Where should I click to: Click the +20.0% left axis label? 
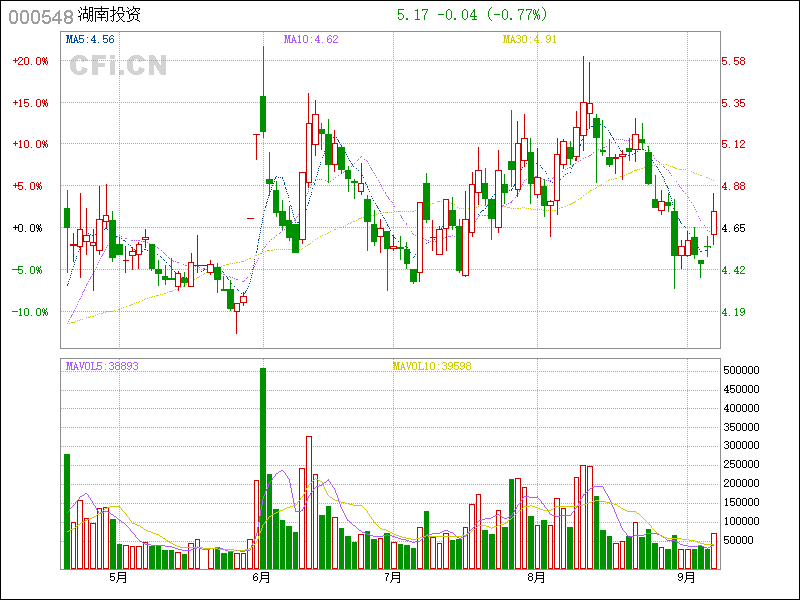(x=30, y=61)
